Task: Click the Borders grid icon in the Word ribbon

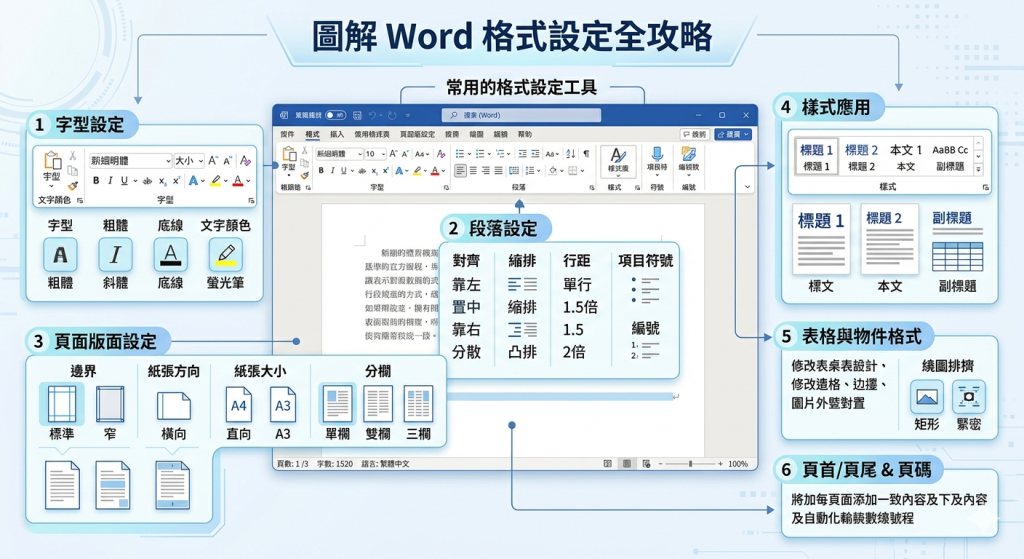Action: 573,170
